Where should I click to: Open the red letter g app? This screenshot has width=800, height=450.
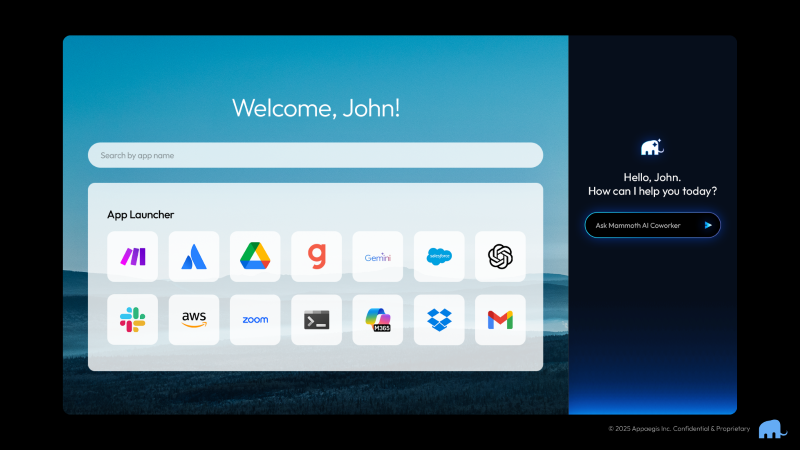pyautogui.click(x=316, y=257)
